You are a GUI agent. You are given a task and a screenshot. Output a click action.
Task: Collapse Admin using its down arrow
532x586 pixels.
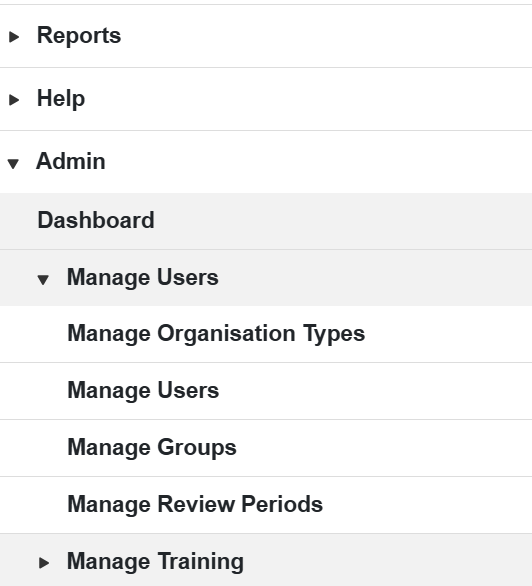tap(13, 163)
